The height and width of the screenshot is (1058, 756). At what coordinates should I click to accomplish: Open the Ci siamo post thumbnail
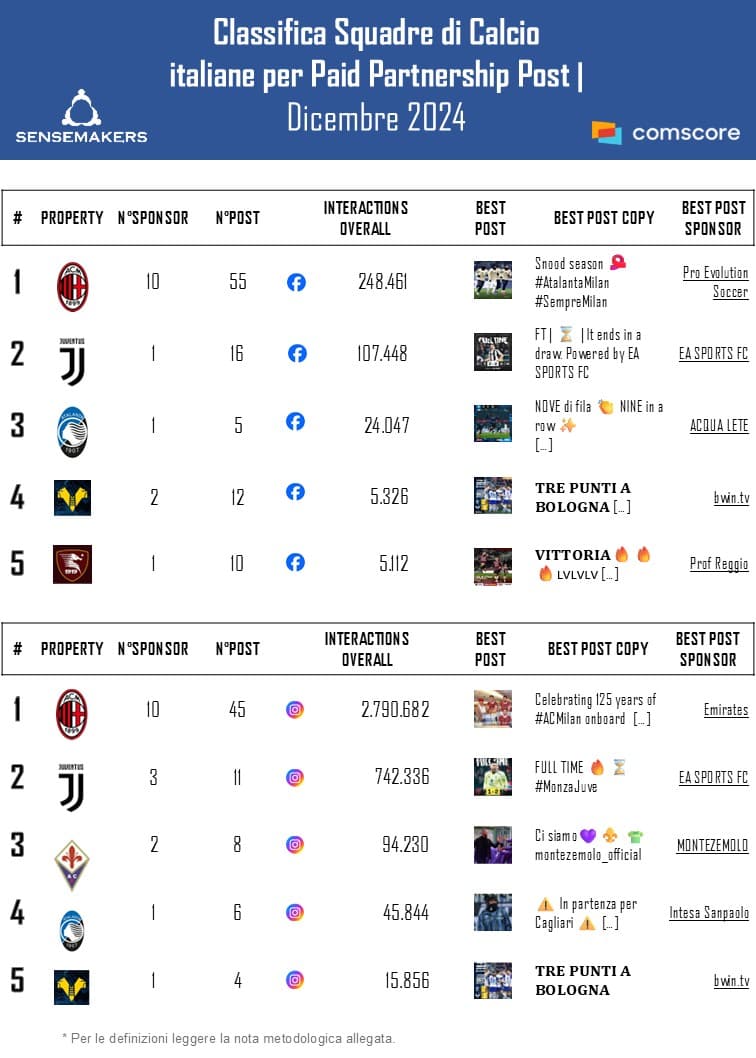point(493,845)
